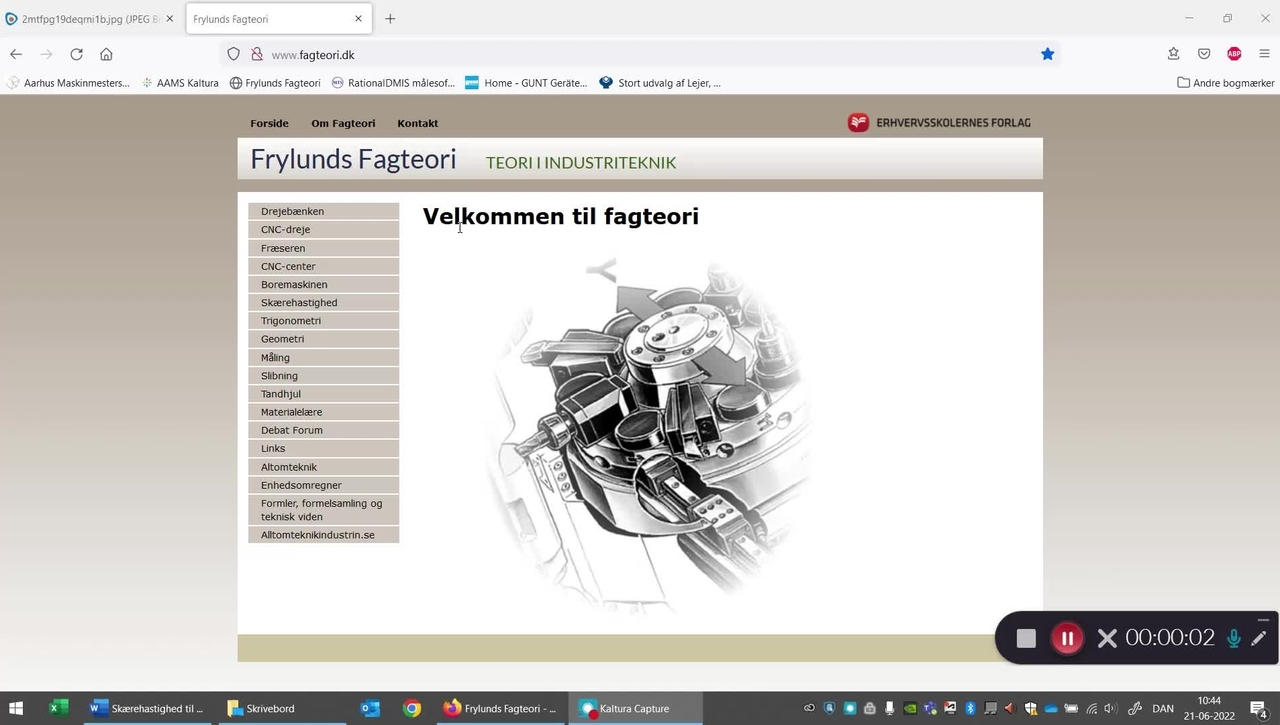Screen dimensions: 1280x725
Task: Pause the Kaltura recording
Action: pyautogui.click(x=1067, y=638)
